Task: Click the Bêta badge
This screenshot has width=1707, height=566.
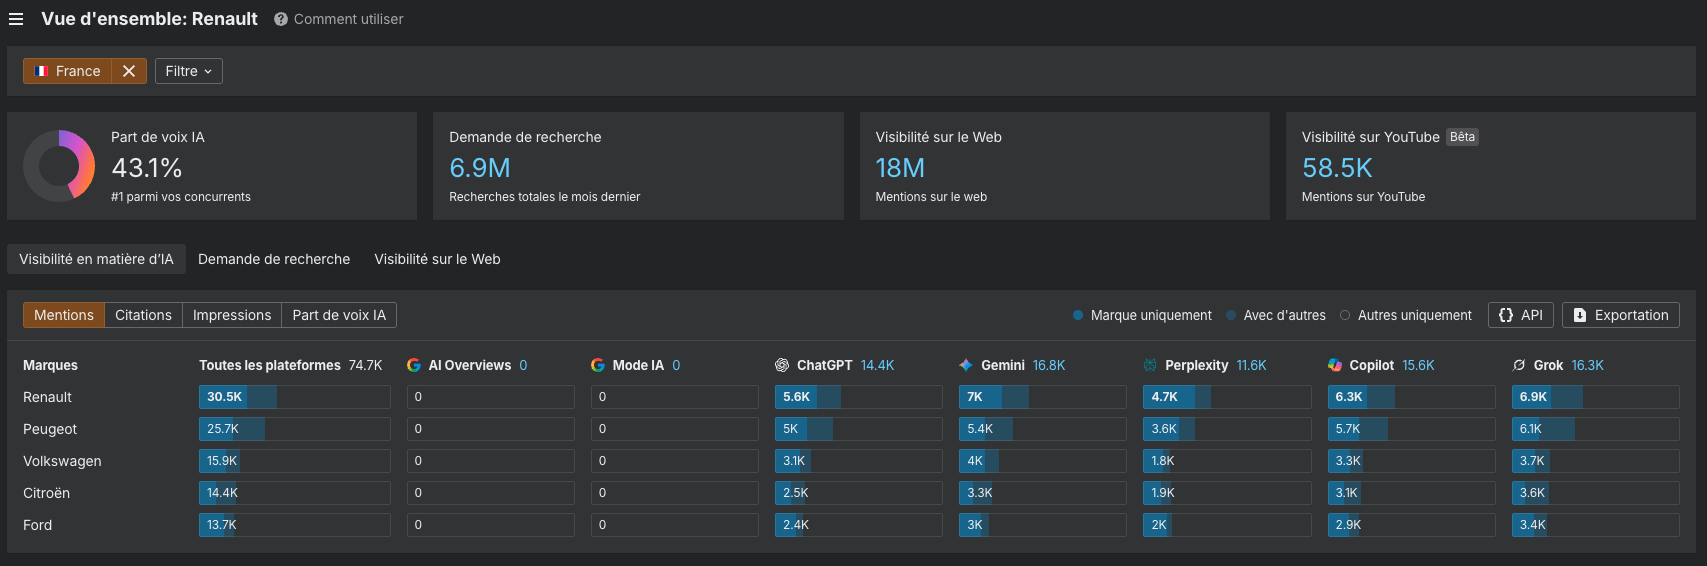Action: (x=1462, y=137)
